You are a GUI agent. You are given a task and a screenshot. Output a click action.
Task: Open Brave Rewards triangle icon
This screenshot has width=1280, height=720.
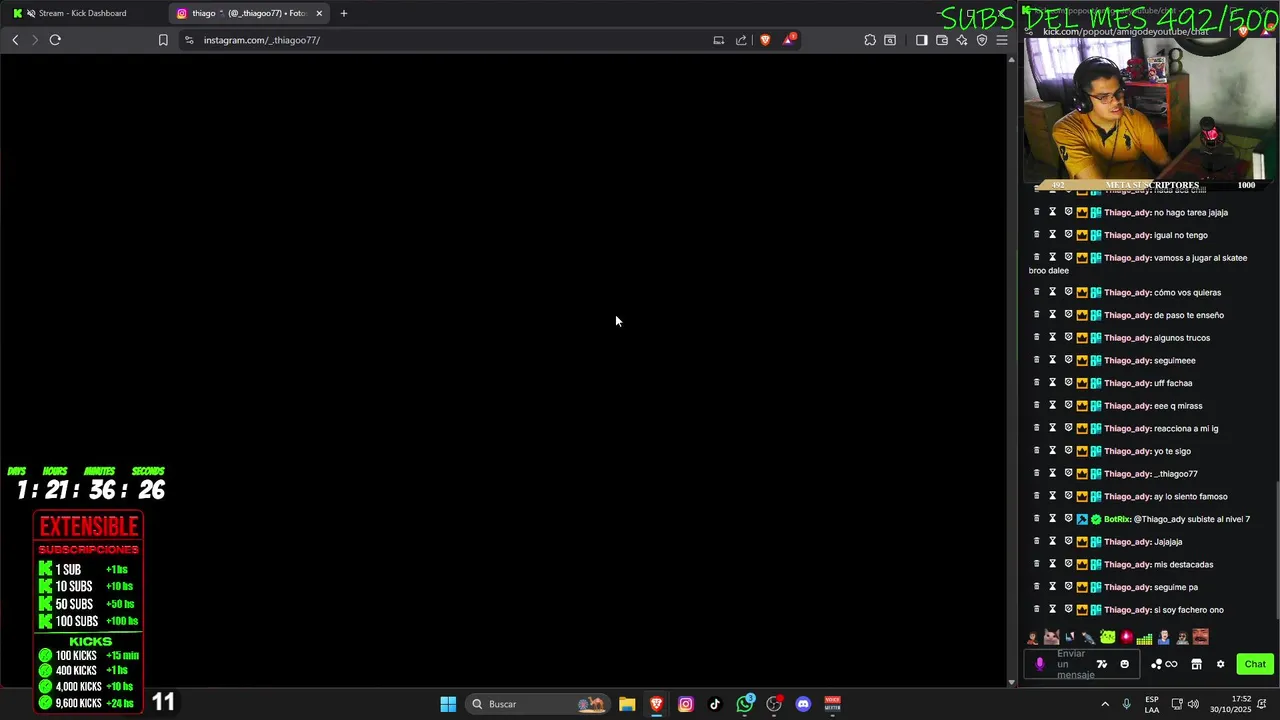click(x=789, y=40)
